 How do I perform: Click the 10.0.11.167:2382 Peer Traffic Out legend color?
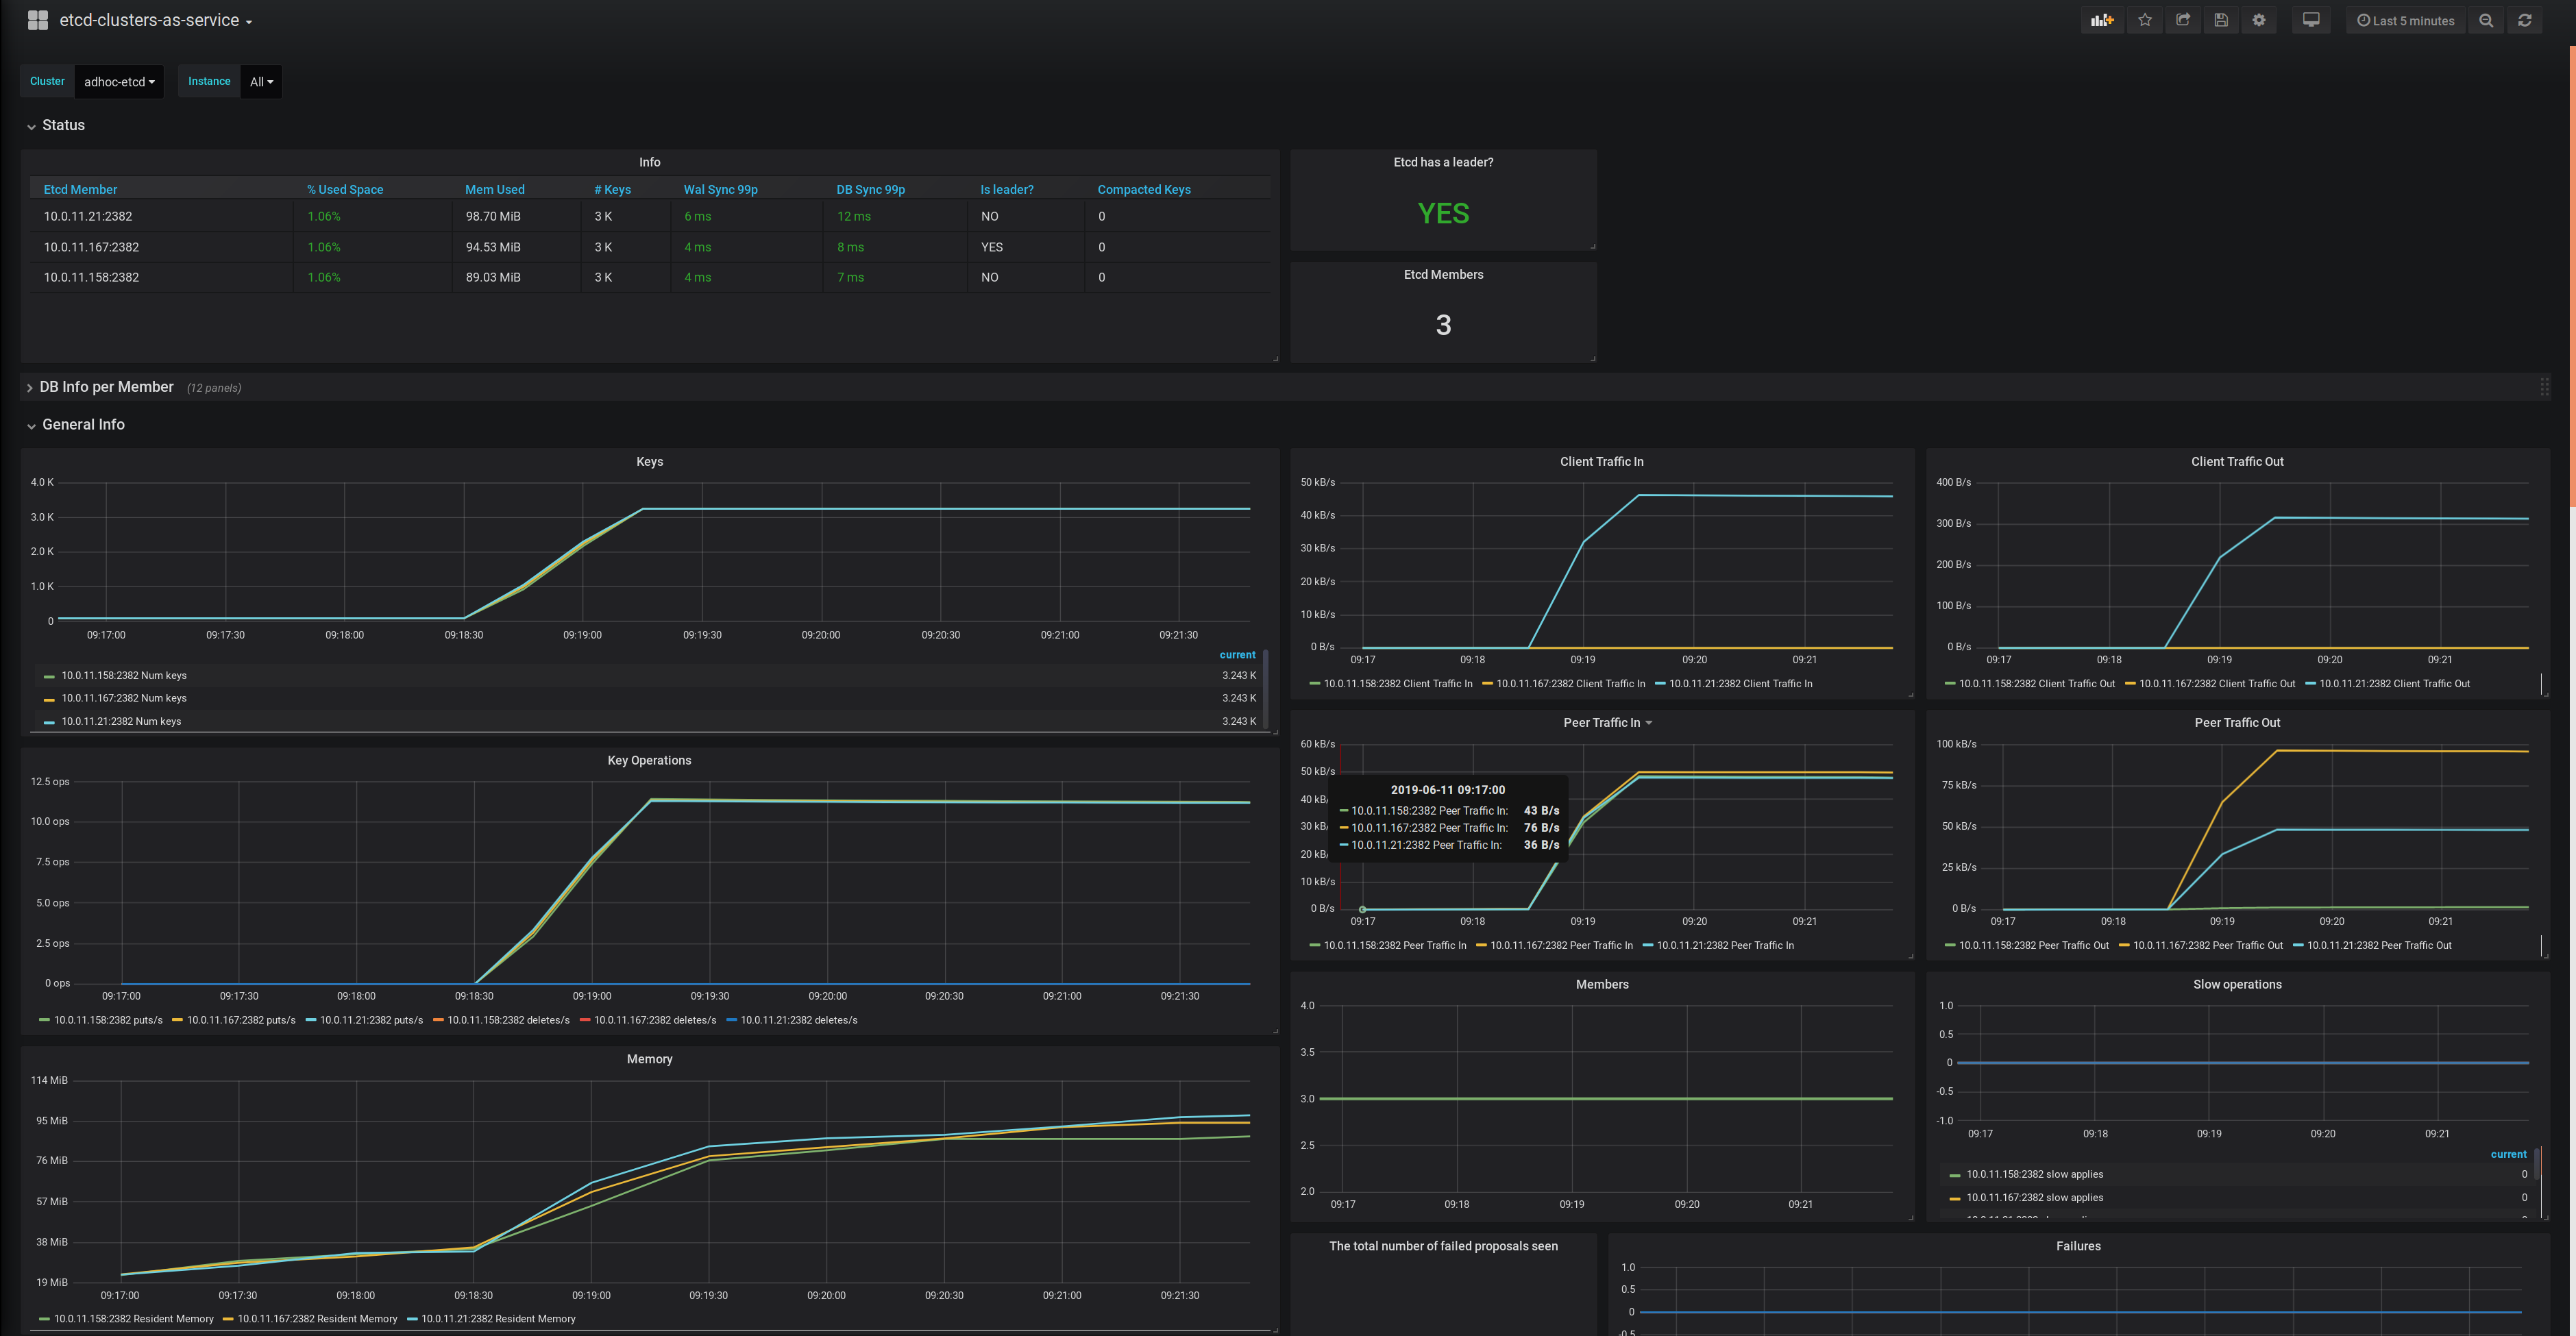[2125, 946]
